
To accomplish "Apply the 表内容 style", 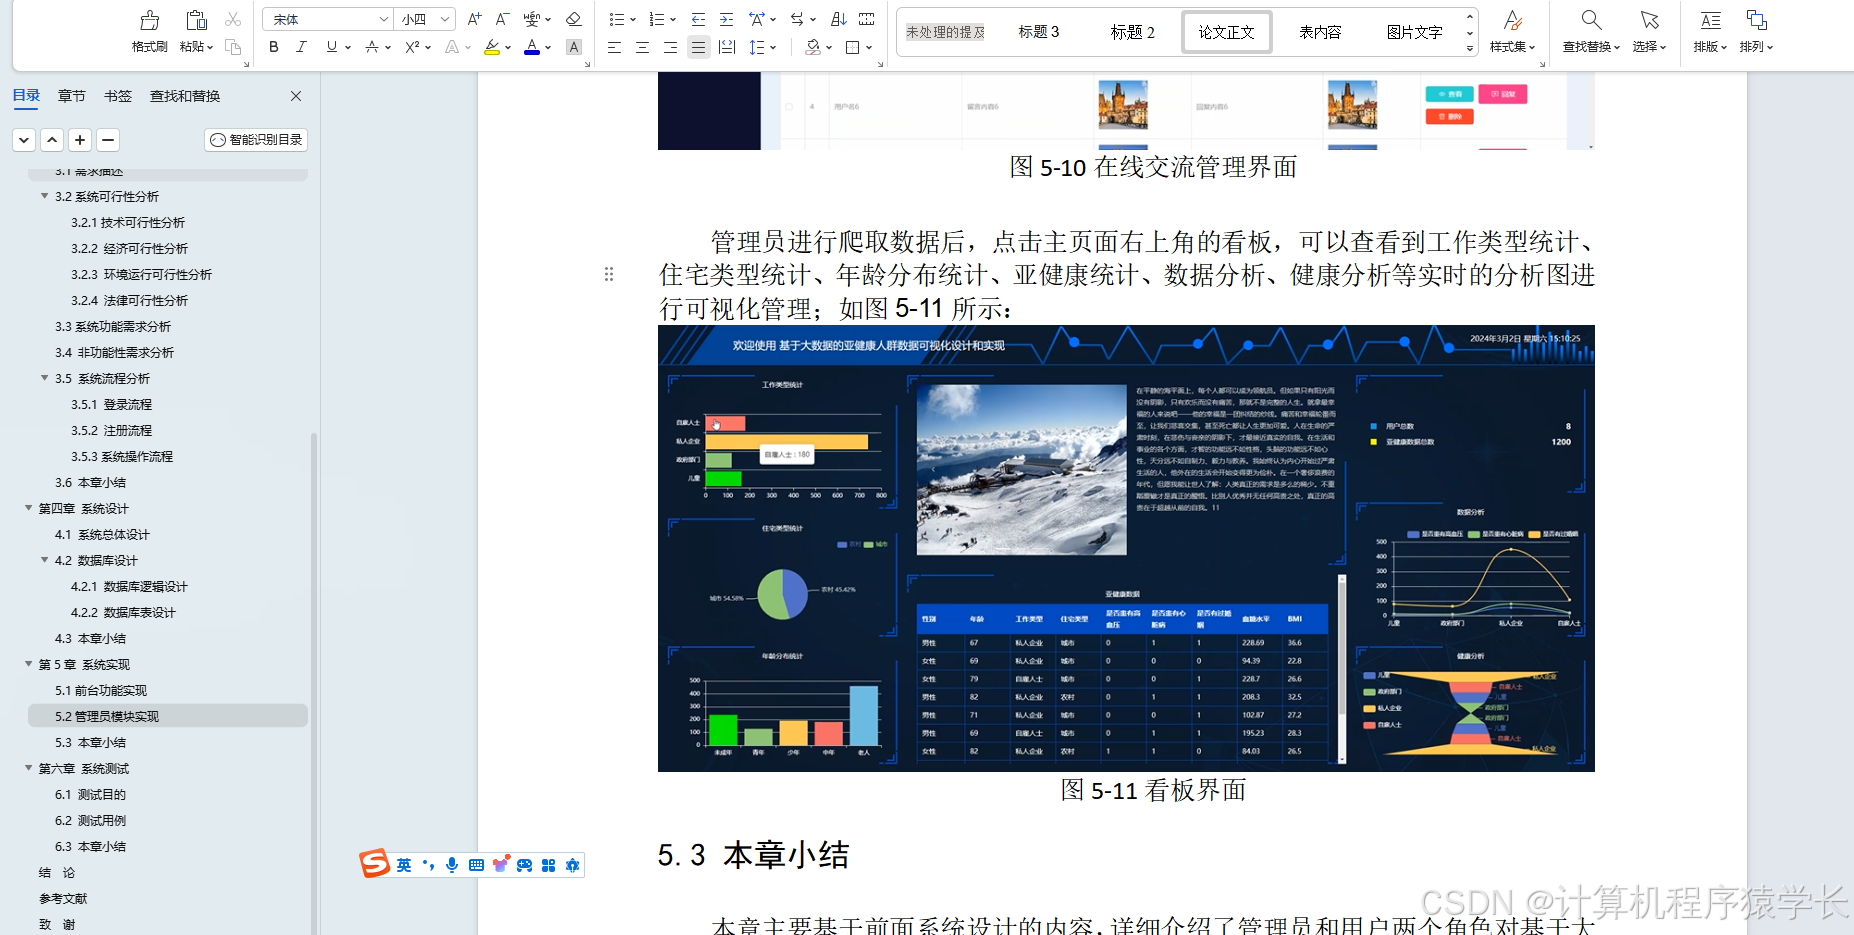I will [1320, 32].
